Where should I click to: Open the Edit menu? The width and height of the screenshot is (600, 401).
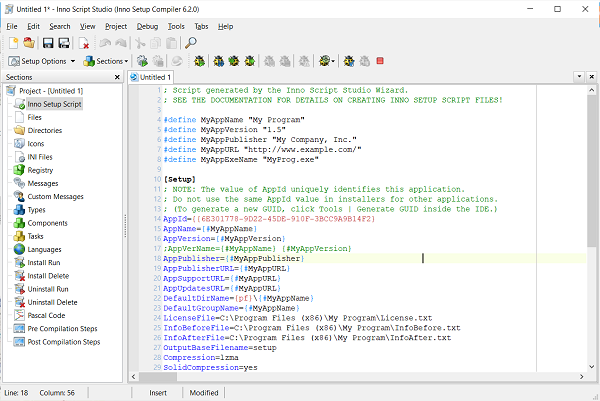33,26
